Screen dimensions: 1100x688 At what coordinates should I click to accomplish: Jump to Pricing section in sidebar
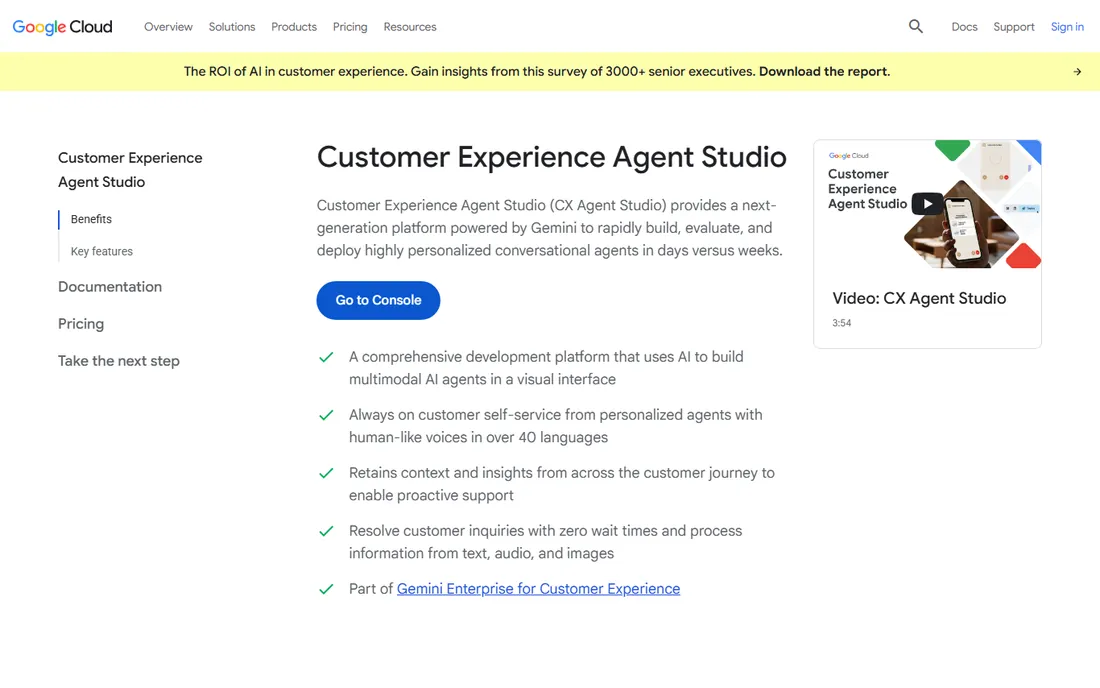click(81, 324)
